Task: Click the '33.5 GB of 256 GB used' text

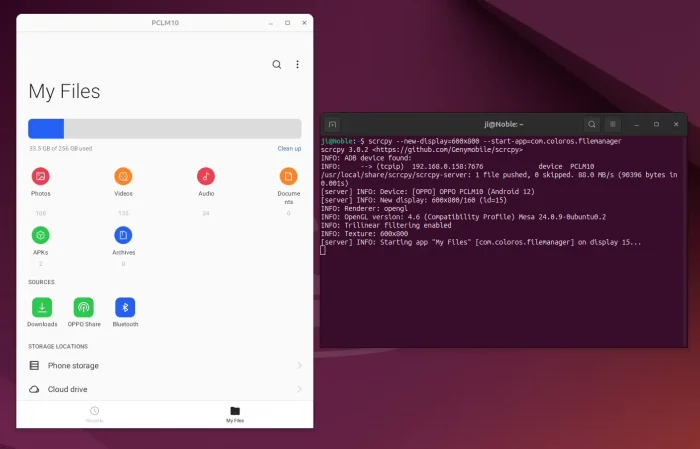Action: pyautogui.click(x=61, y=149)
